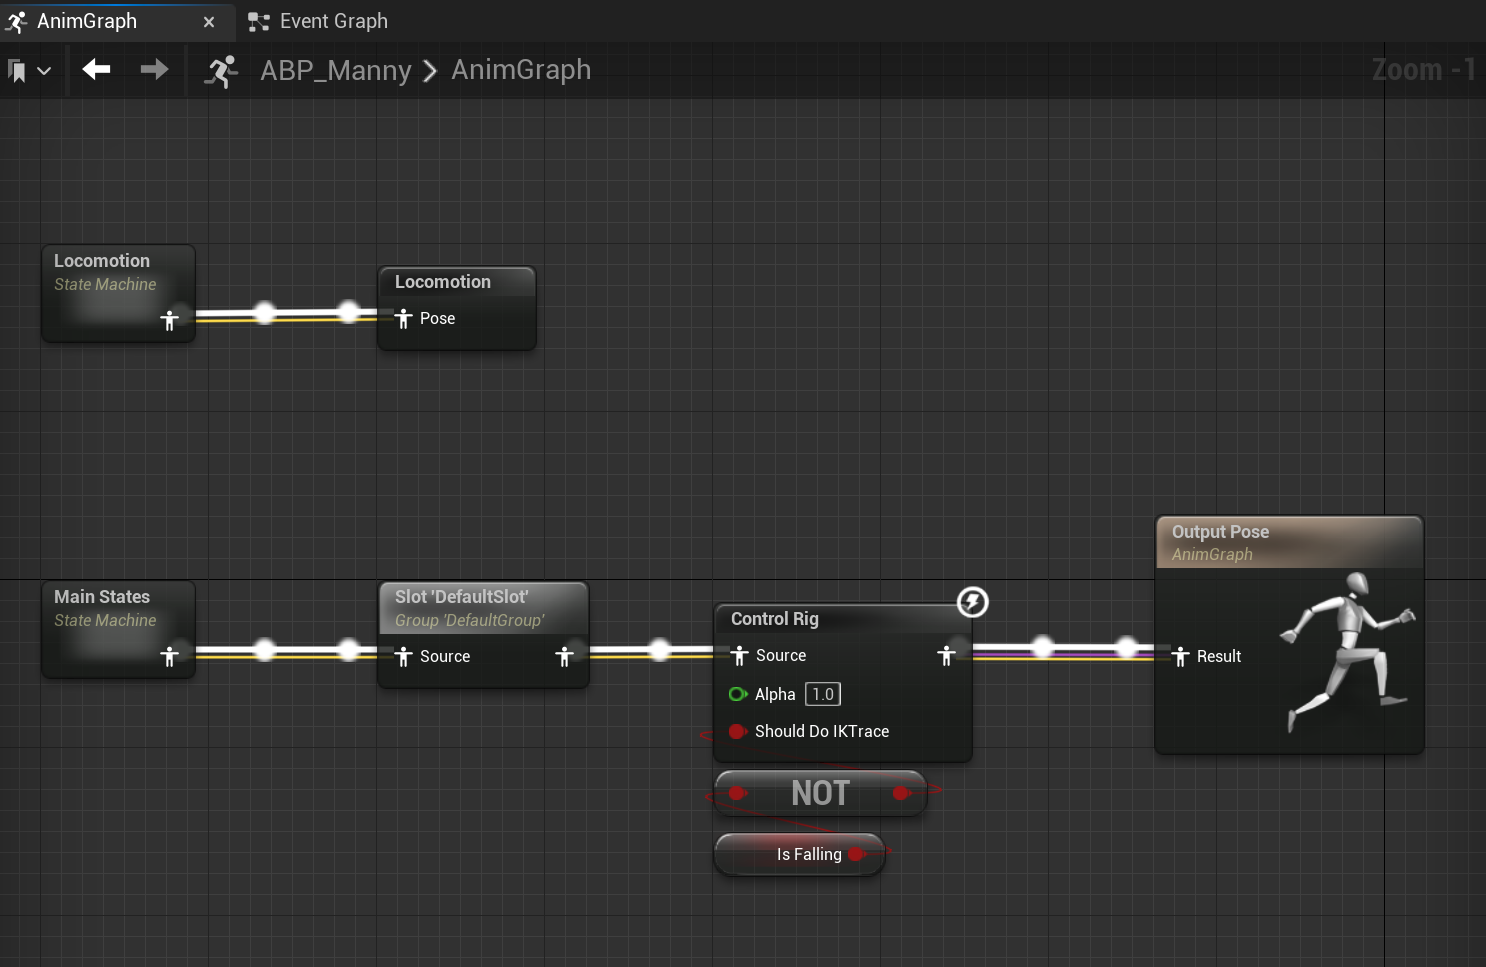Select the Output Pose node header
The width and height of the screenshot is (1486, 967).
(x=1289, y=542)
